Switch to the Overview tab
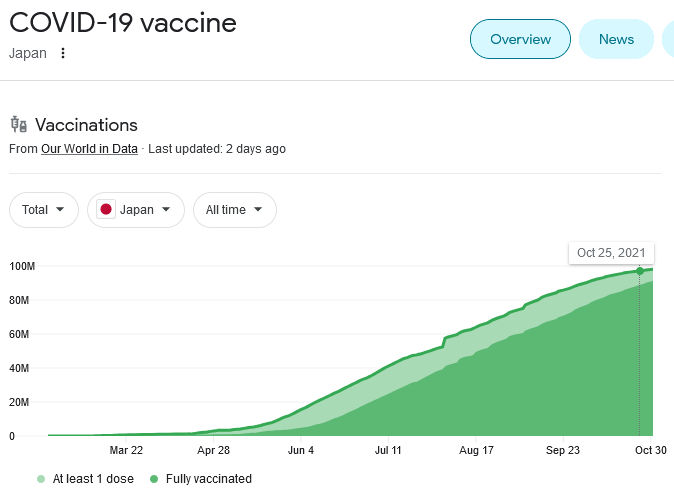Viewport: 674px width, 498px height. click(520, 40)
